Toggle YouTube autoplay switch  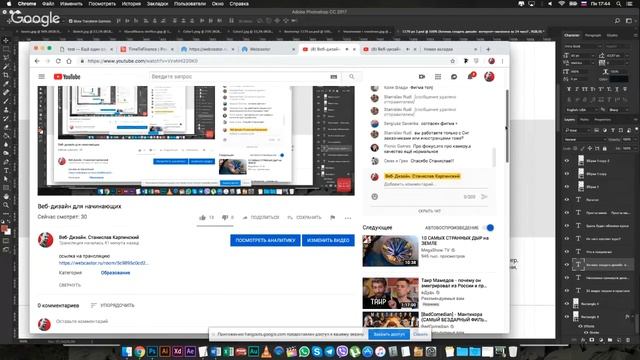[489, 228]
